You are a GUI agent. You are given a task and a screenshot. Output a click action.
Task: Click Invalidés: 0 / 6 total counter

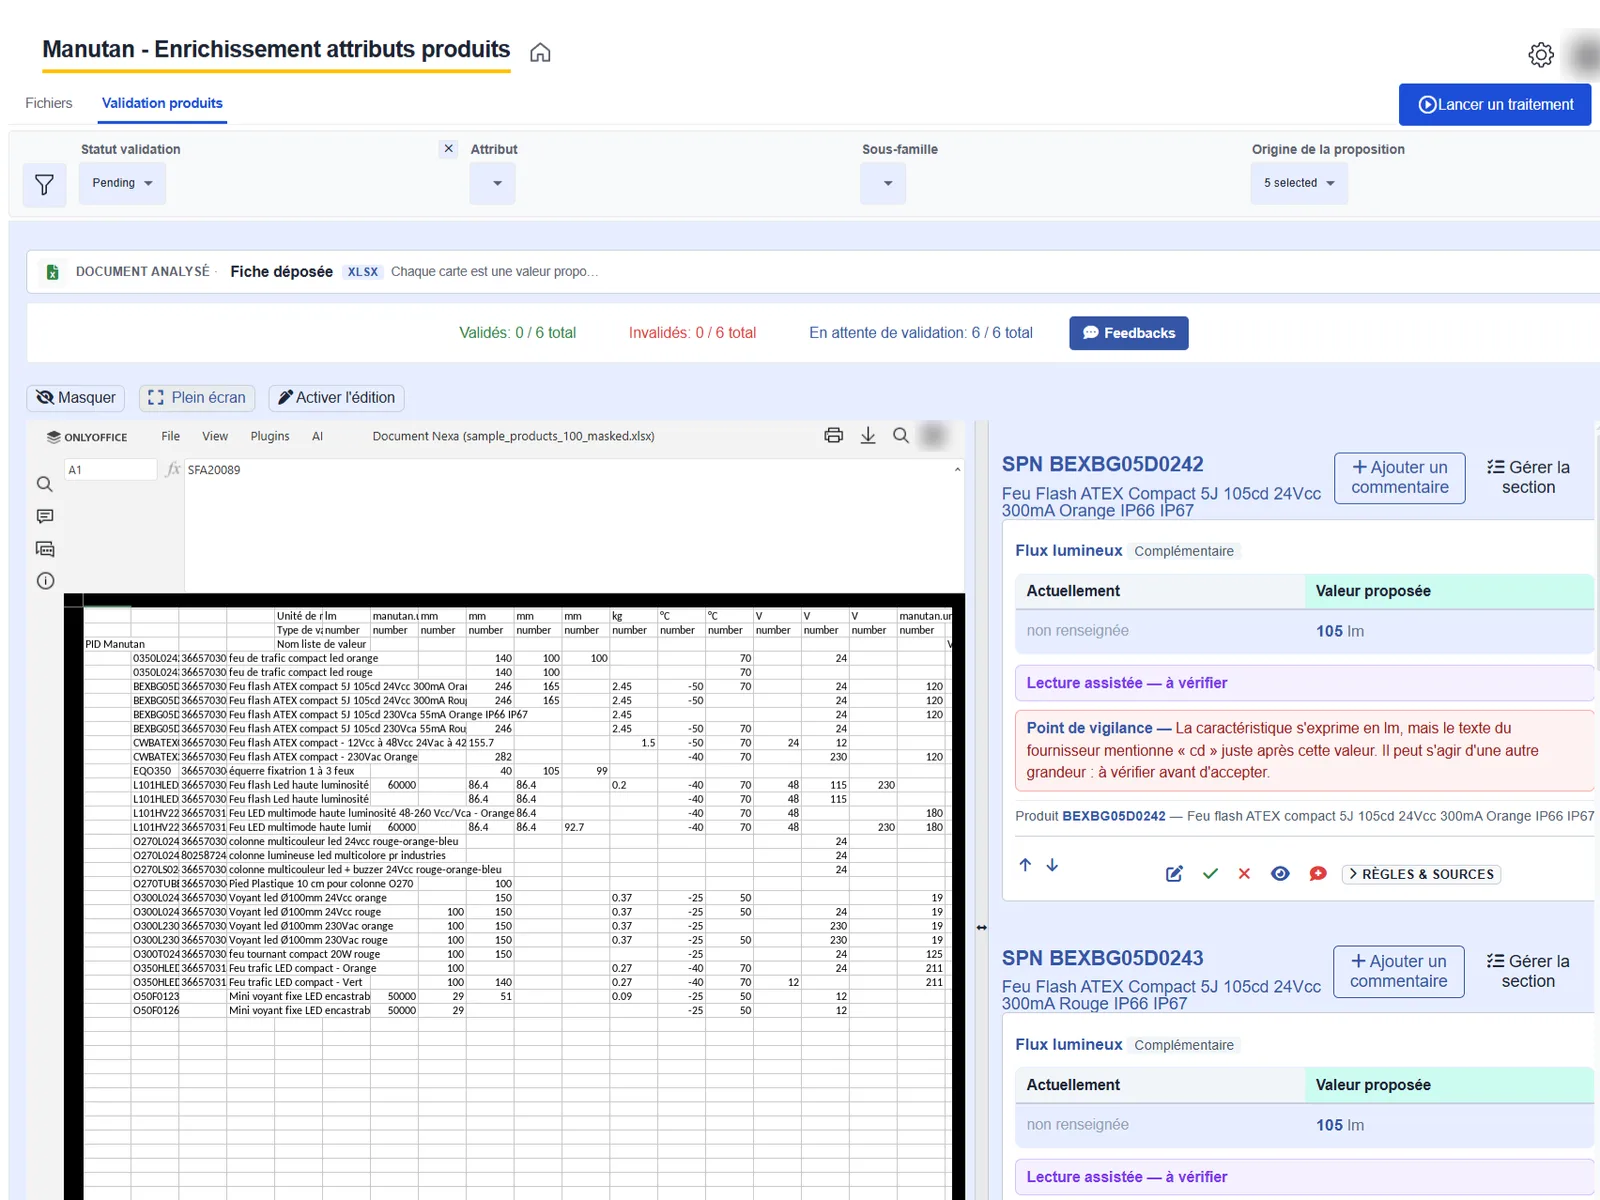point(692,333)
